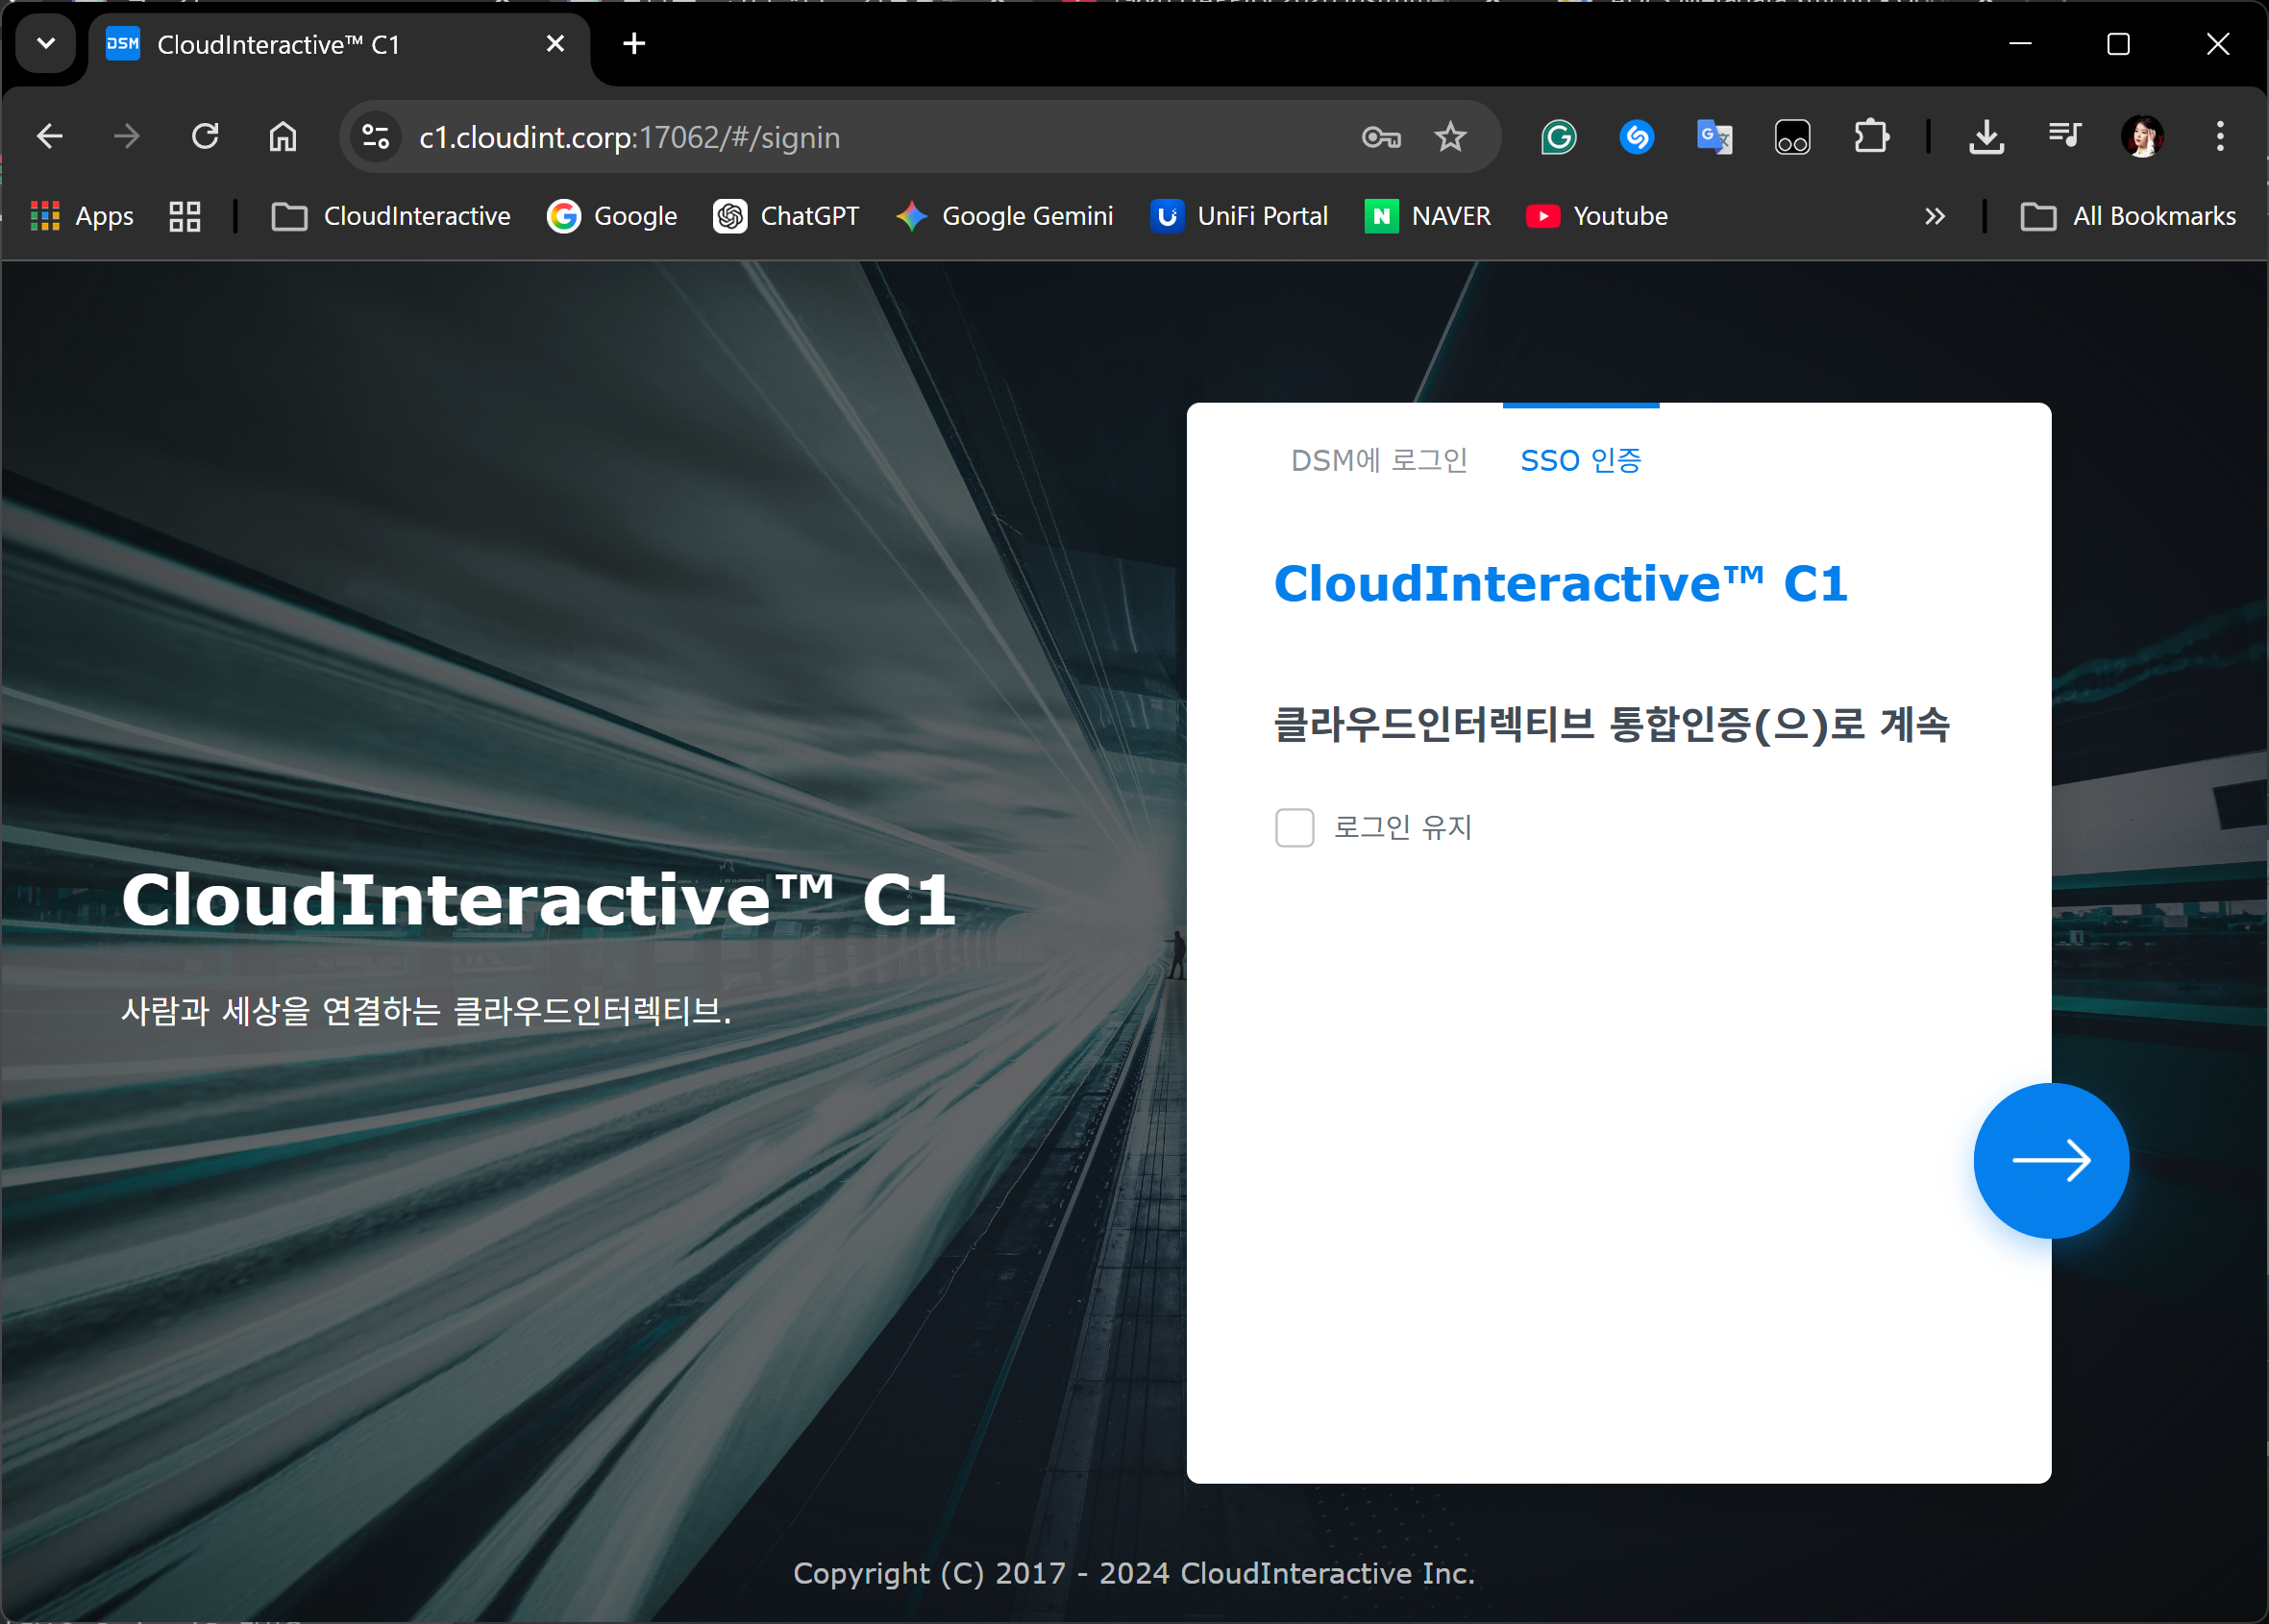Open the Google Translate extension
Image resolution: width=2269 pixels, height=1624 pixels.
(x=1714, y=137)
